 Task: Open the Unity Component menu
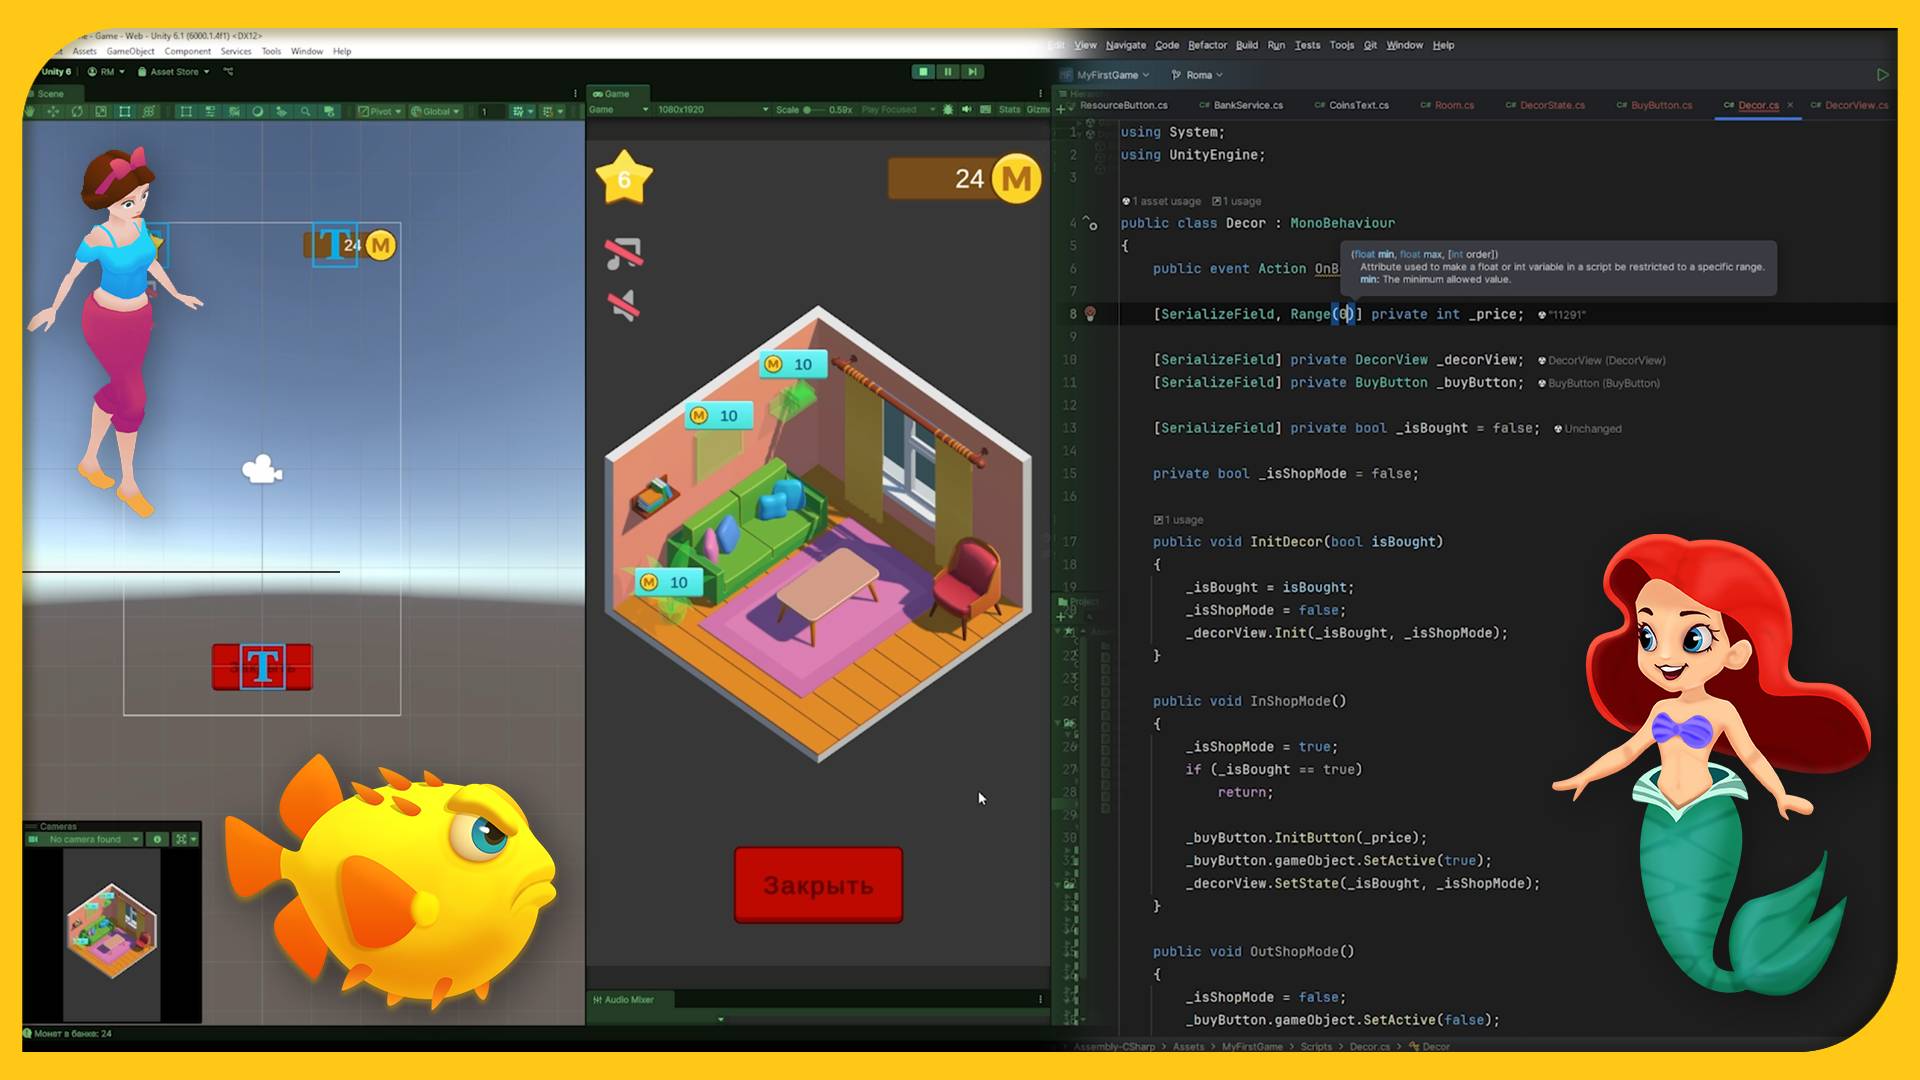pos(187,51)
